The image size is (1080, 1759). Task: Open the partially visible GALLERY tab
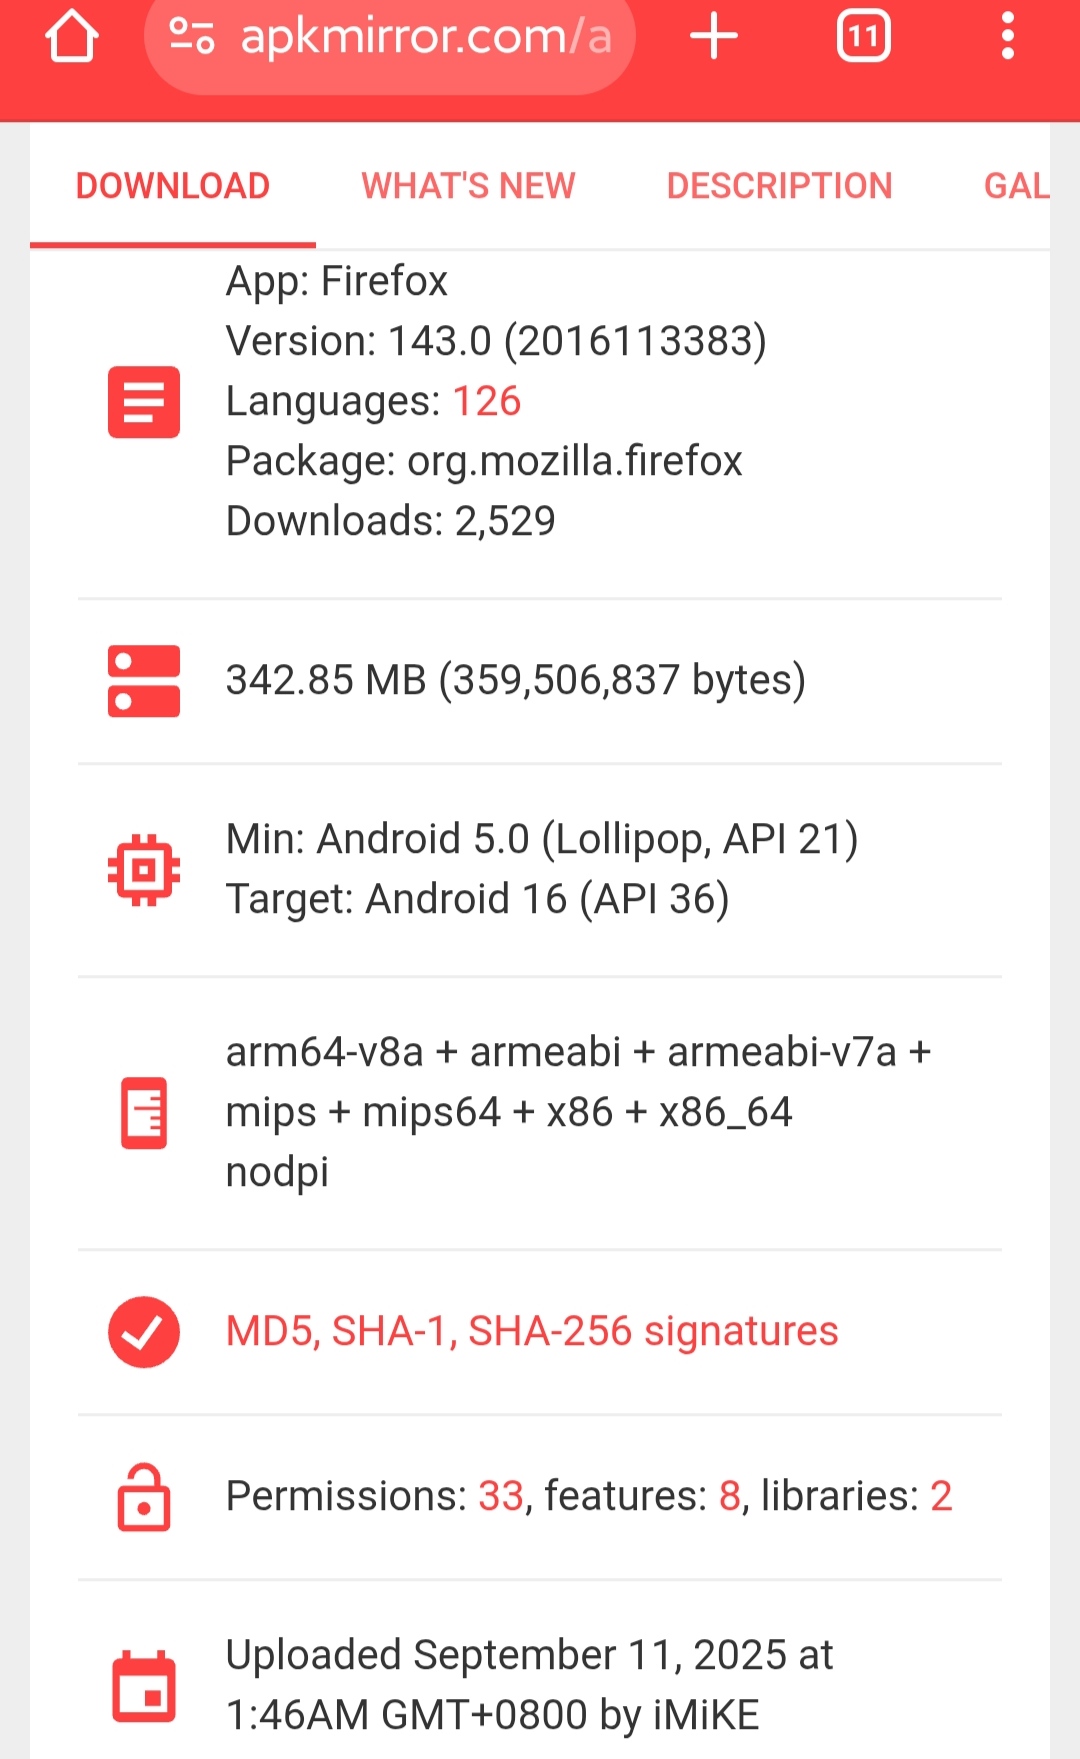tap(1016, 186)
